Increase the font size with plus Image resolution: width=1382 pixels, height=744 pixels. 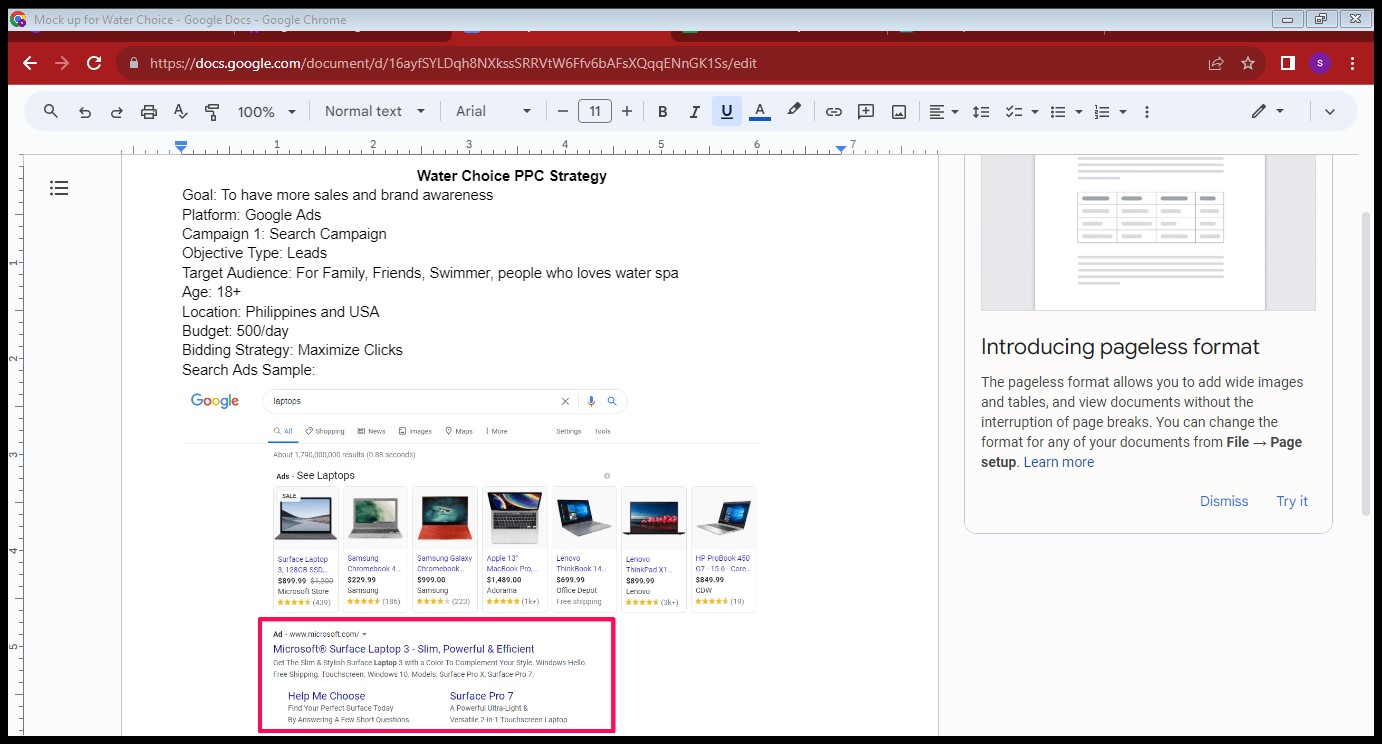point(627,111)
